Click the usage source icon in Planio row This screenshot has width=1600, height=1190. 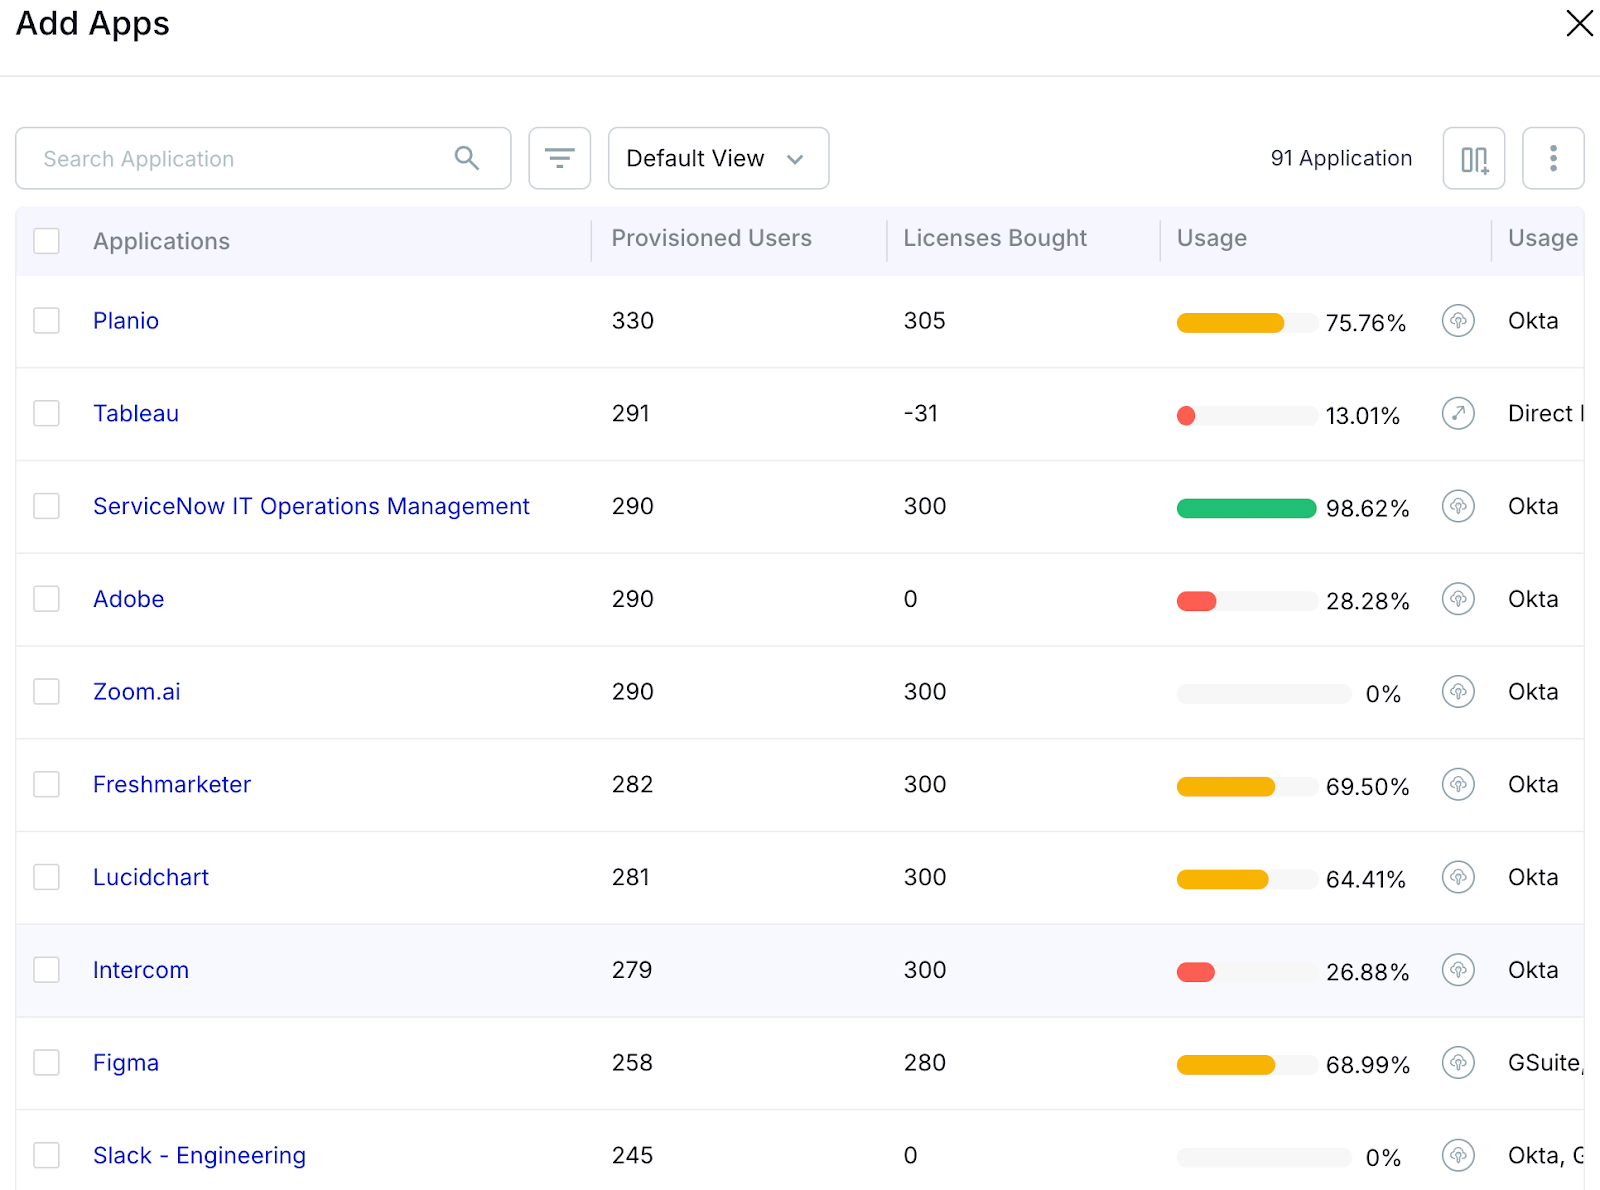[x=1458, y=321]
